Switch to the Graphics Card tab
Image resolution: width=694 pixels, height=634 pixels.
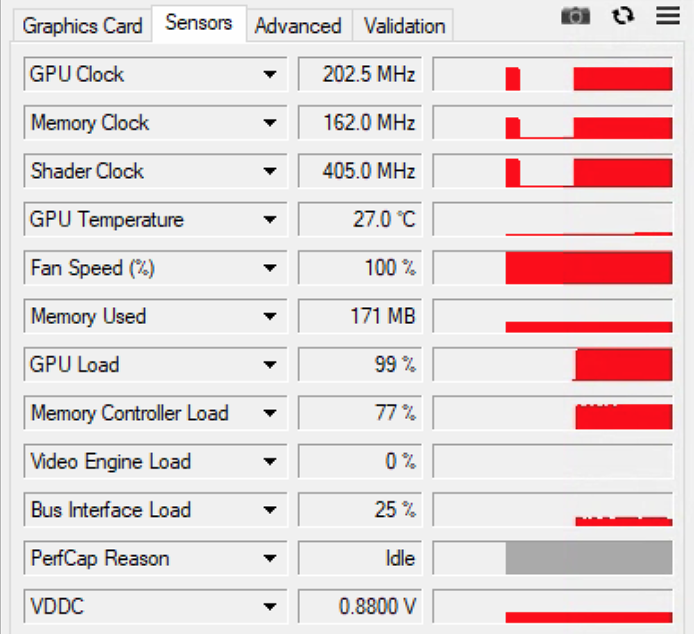(x=82, y=26)
